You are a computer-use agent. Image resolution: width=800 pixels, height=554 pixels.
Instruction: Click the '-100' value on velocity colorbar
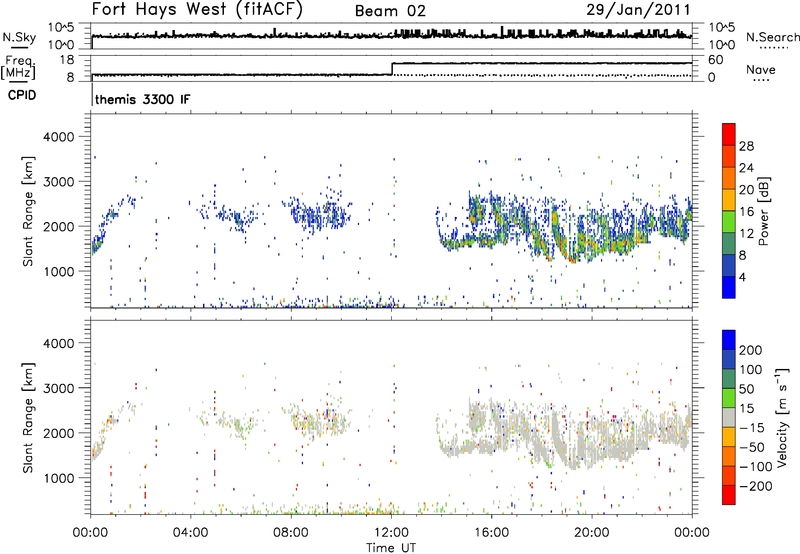coord(756,466)
